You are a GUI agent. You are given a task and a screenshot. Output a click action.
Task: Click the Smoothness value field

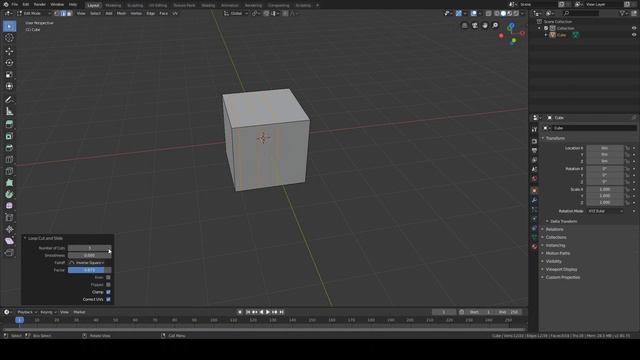tap(89, 256)
